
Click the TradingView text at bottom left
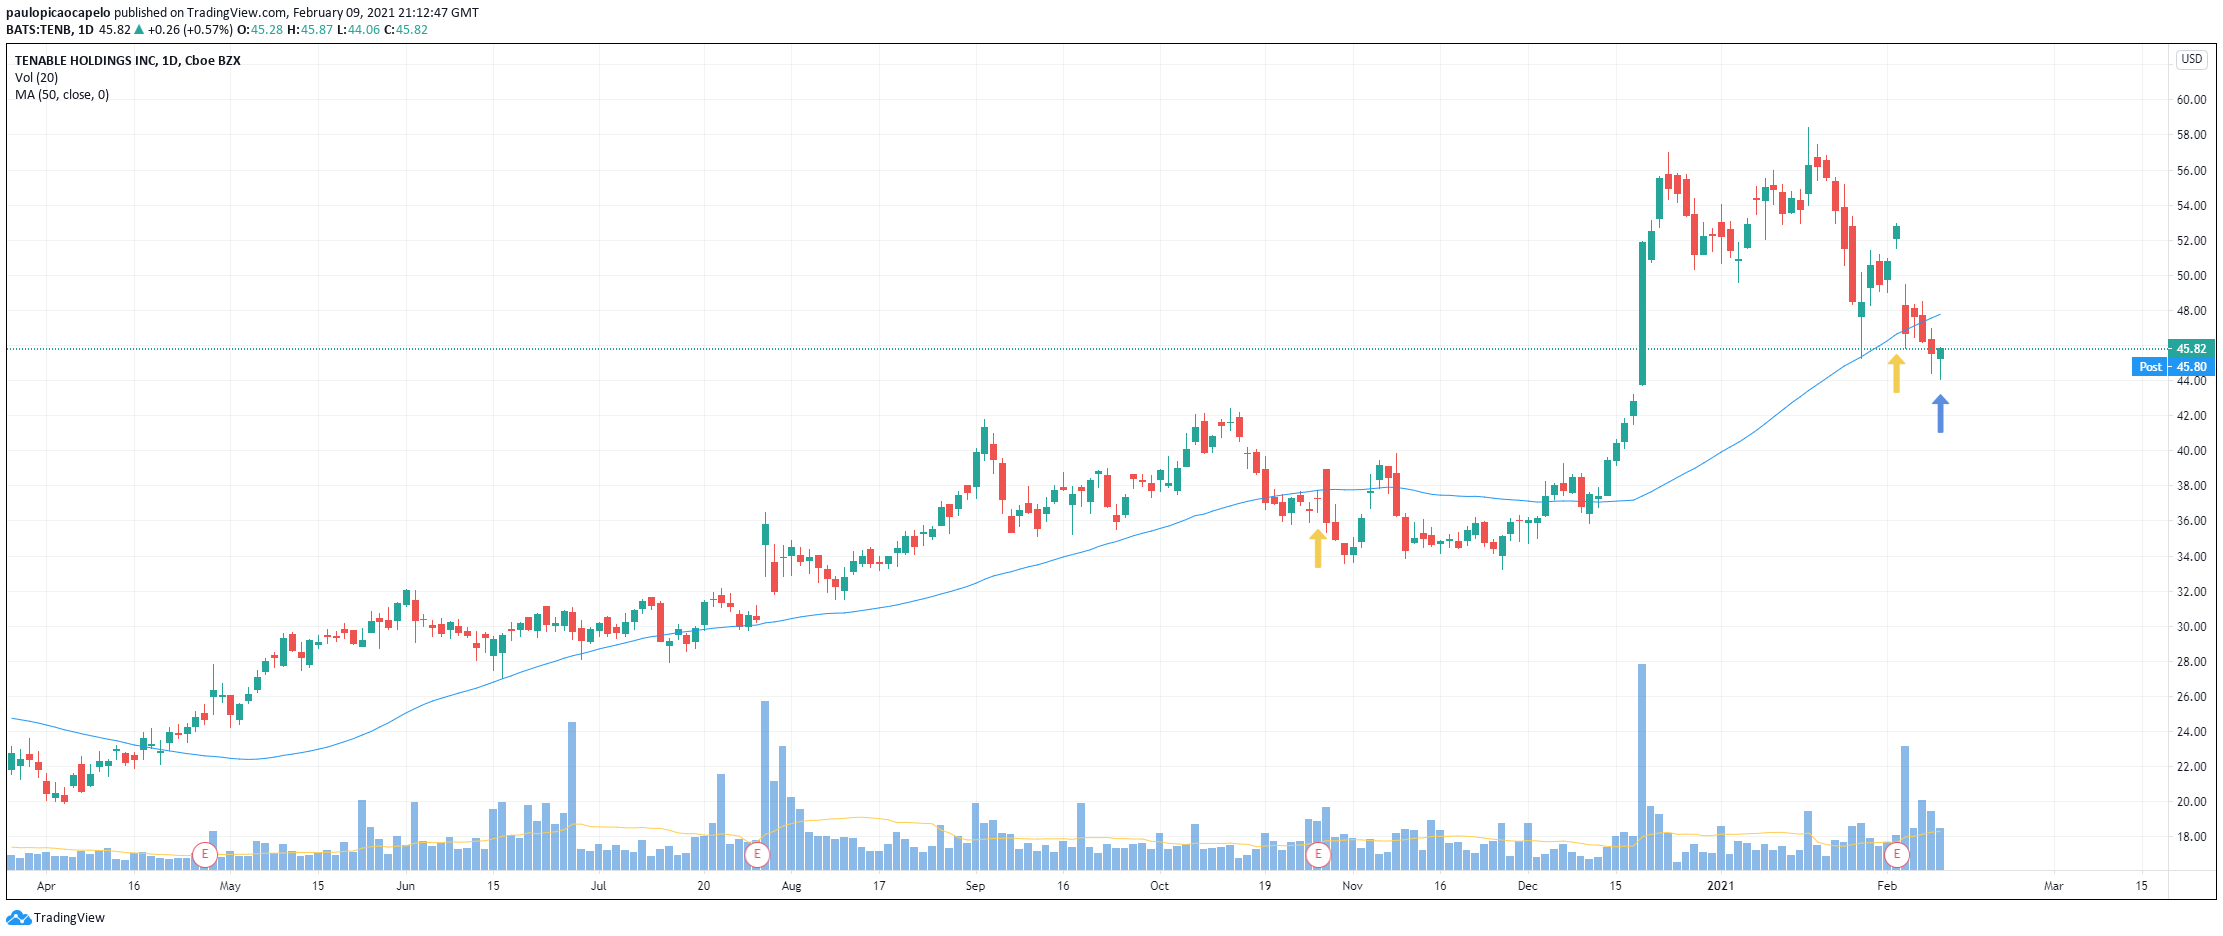click(69, 917)
